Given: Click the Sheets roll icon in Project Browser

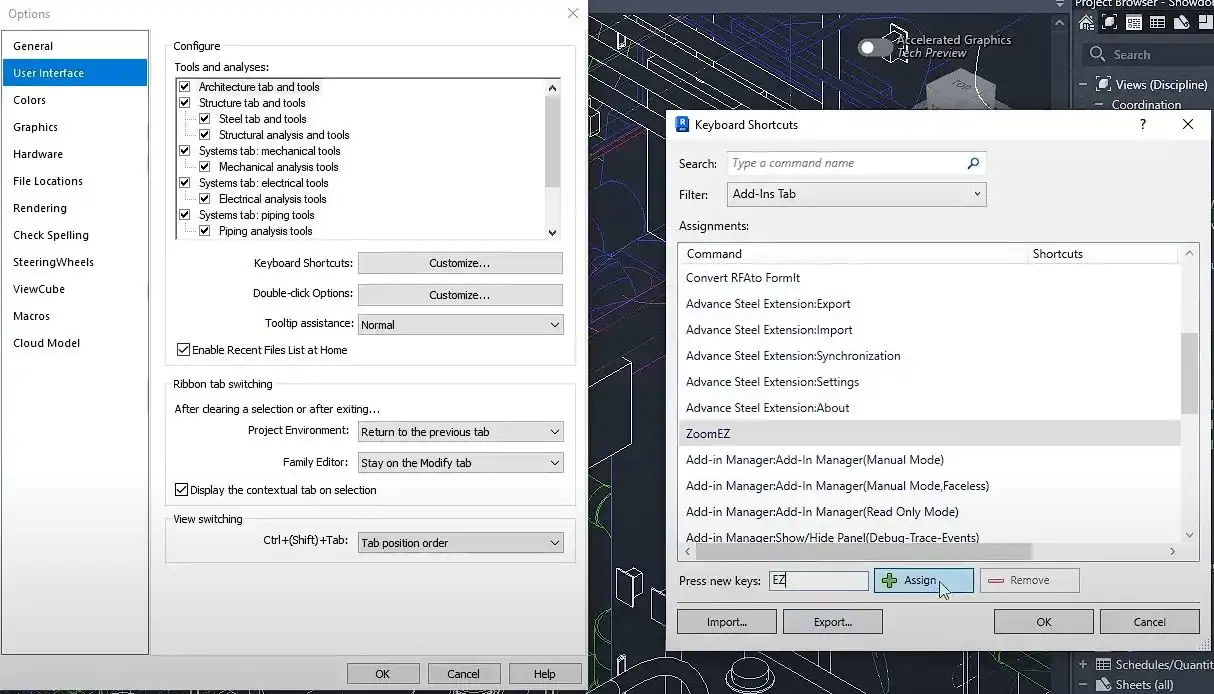Looking at the screenshot, I should (x=1182, y=23).
